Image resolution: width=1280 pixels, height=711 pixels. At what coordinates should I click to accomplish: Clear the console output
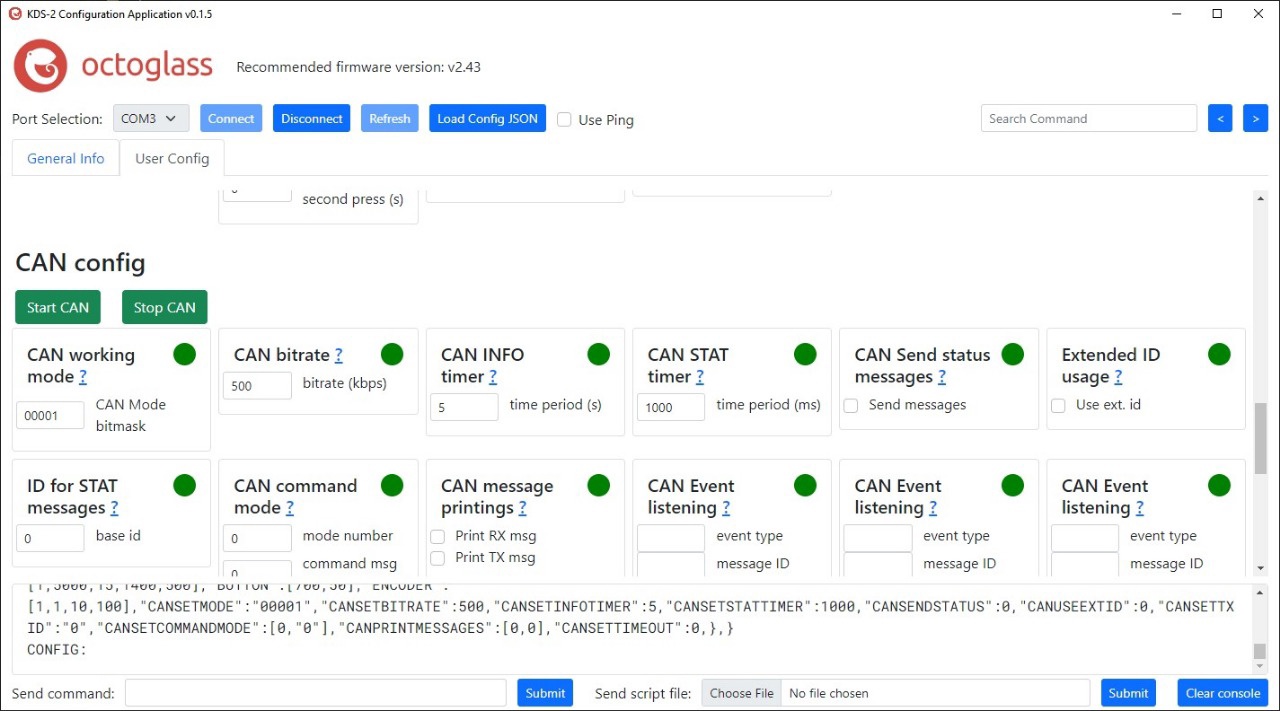1223,693
